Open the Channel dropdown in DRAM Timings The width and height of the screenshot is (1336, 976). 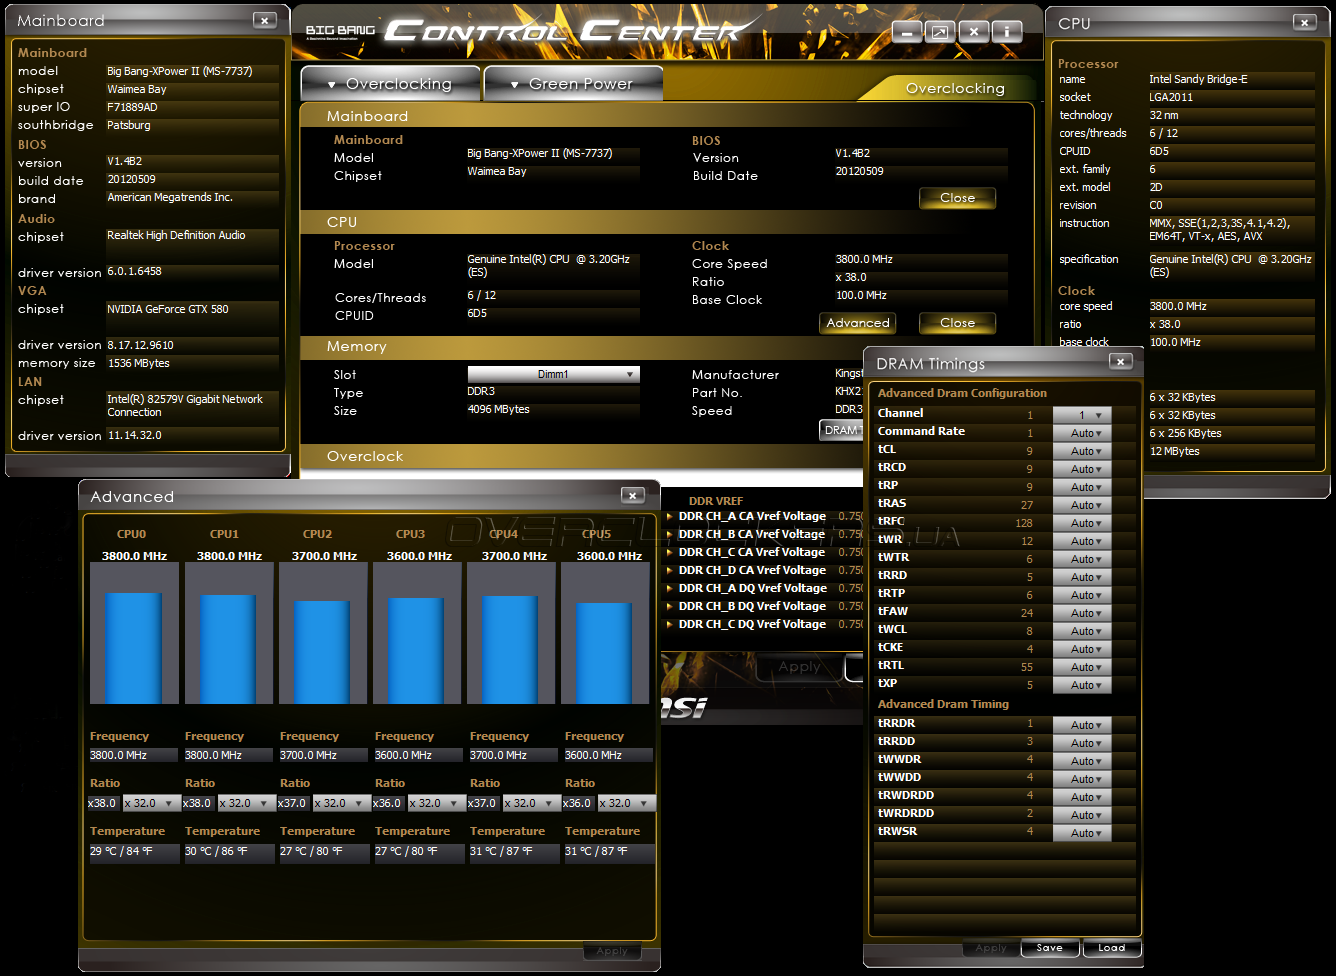tap(1082, 415)
